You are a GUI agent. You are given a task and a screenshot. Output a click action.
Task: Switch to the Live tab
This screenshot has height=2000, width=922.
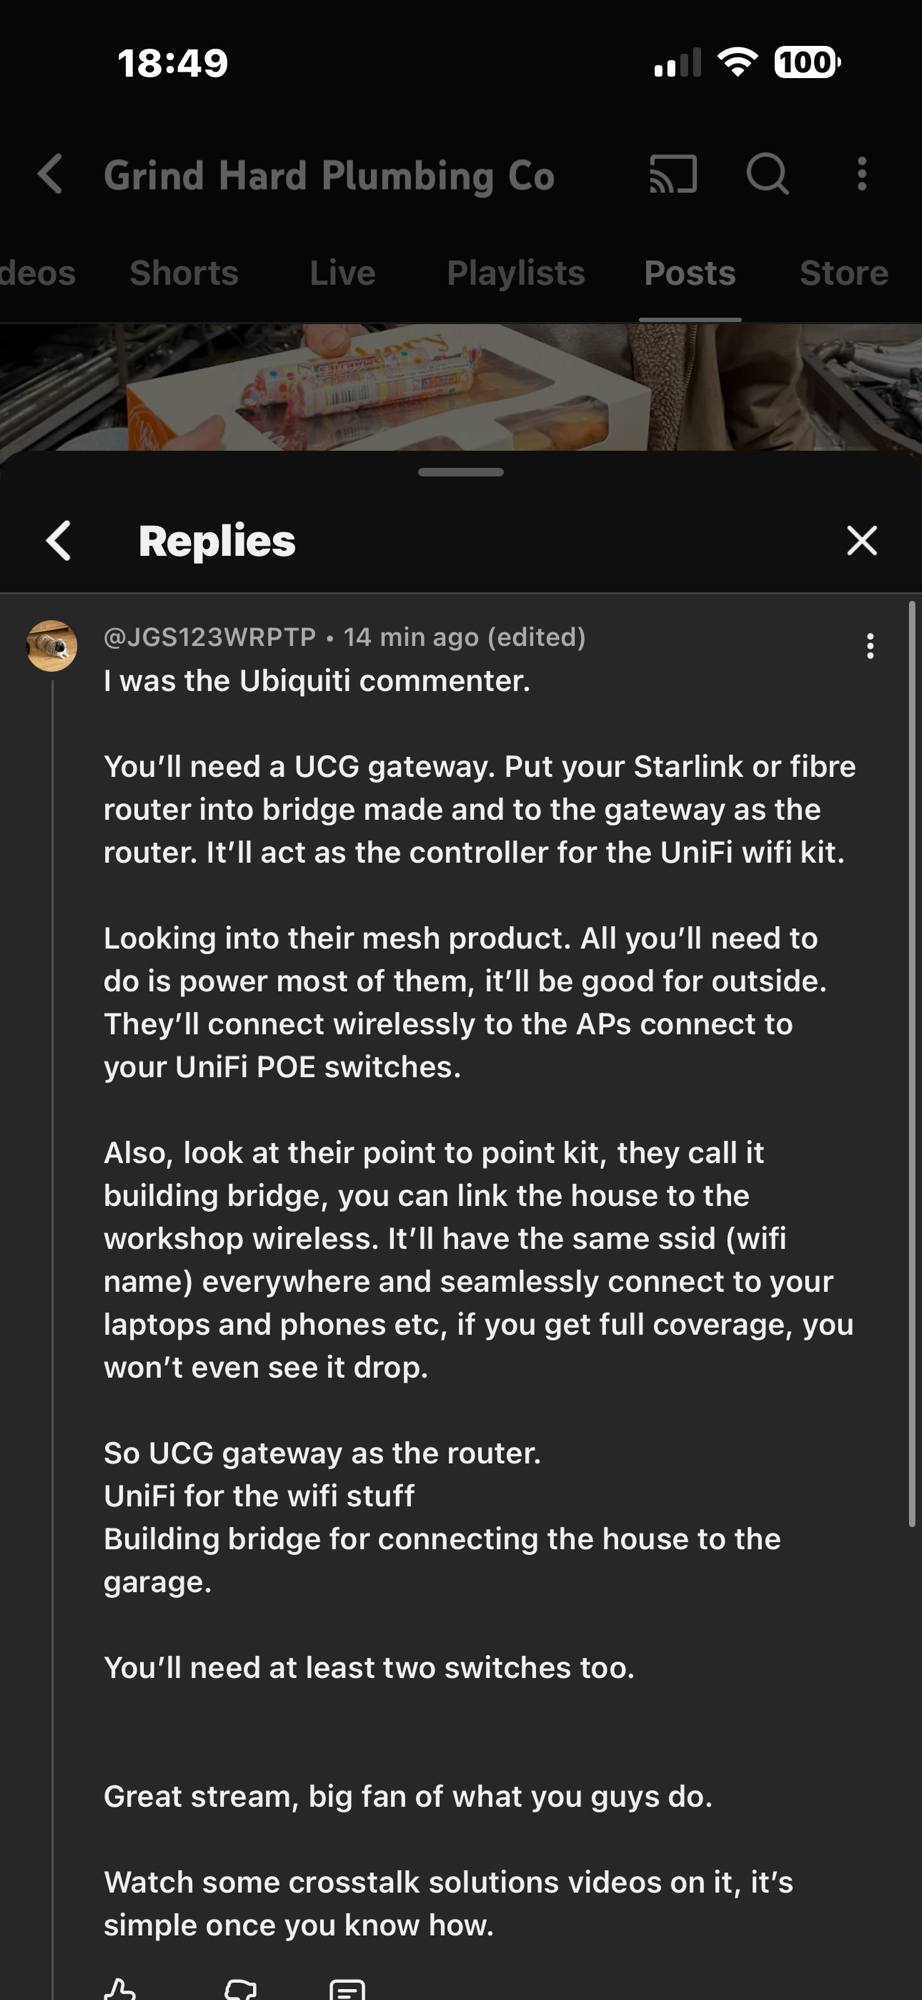coord(342,273)
